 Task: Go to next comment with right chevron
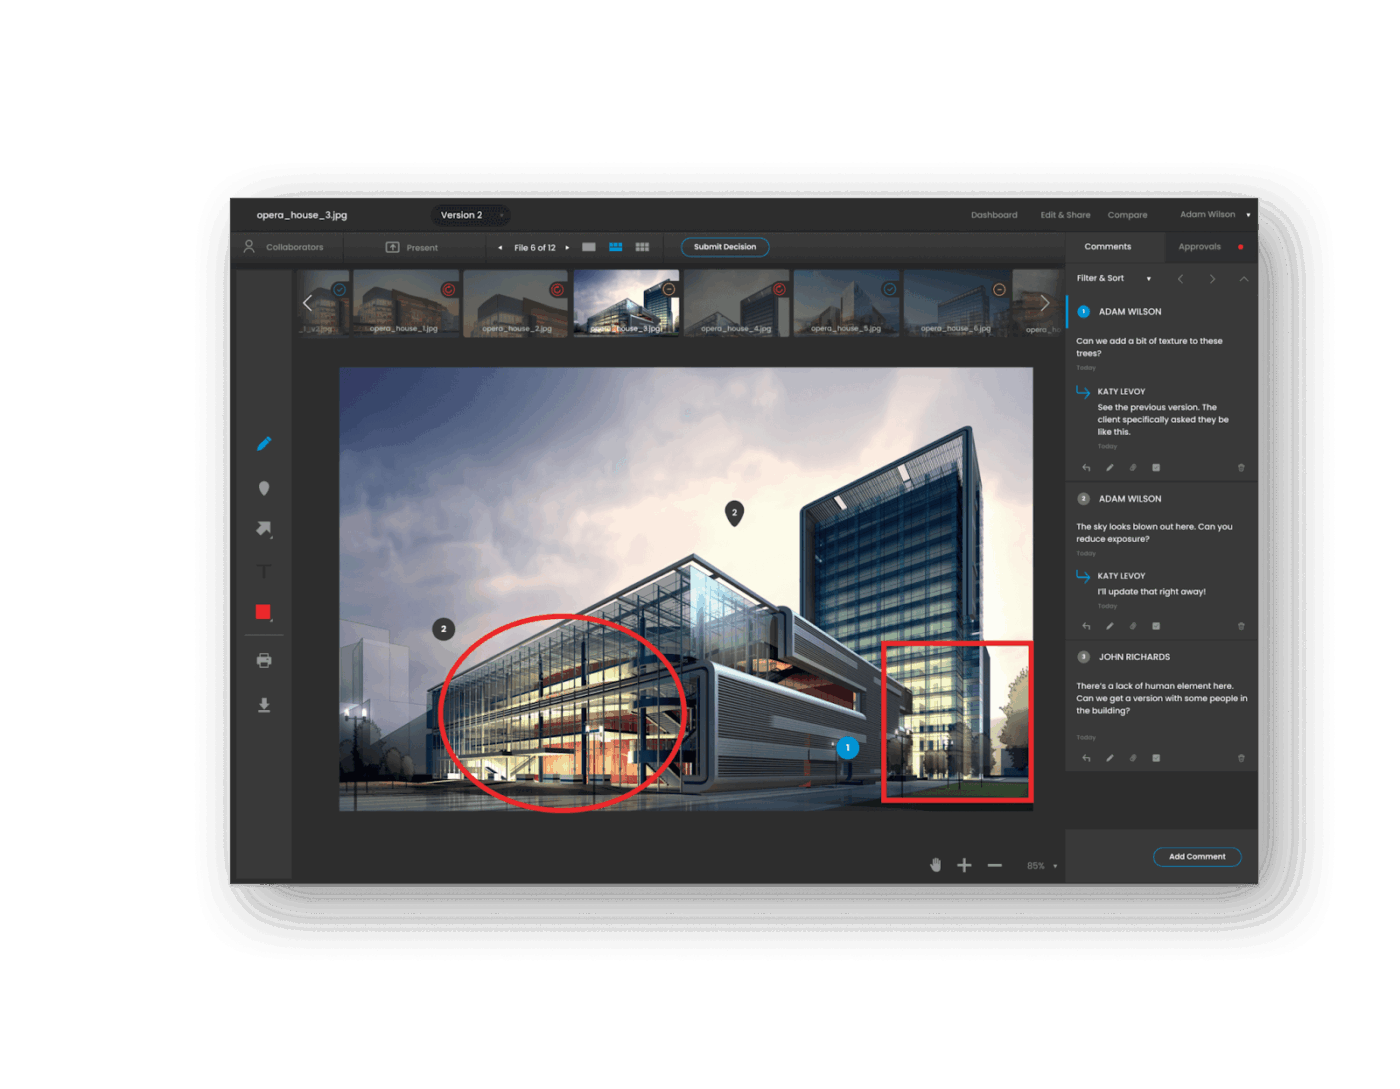[1212, 279]
